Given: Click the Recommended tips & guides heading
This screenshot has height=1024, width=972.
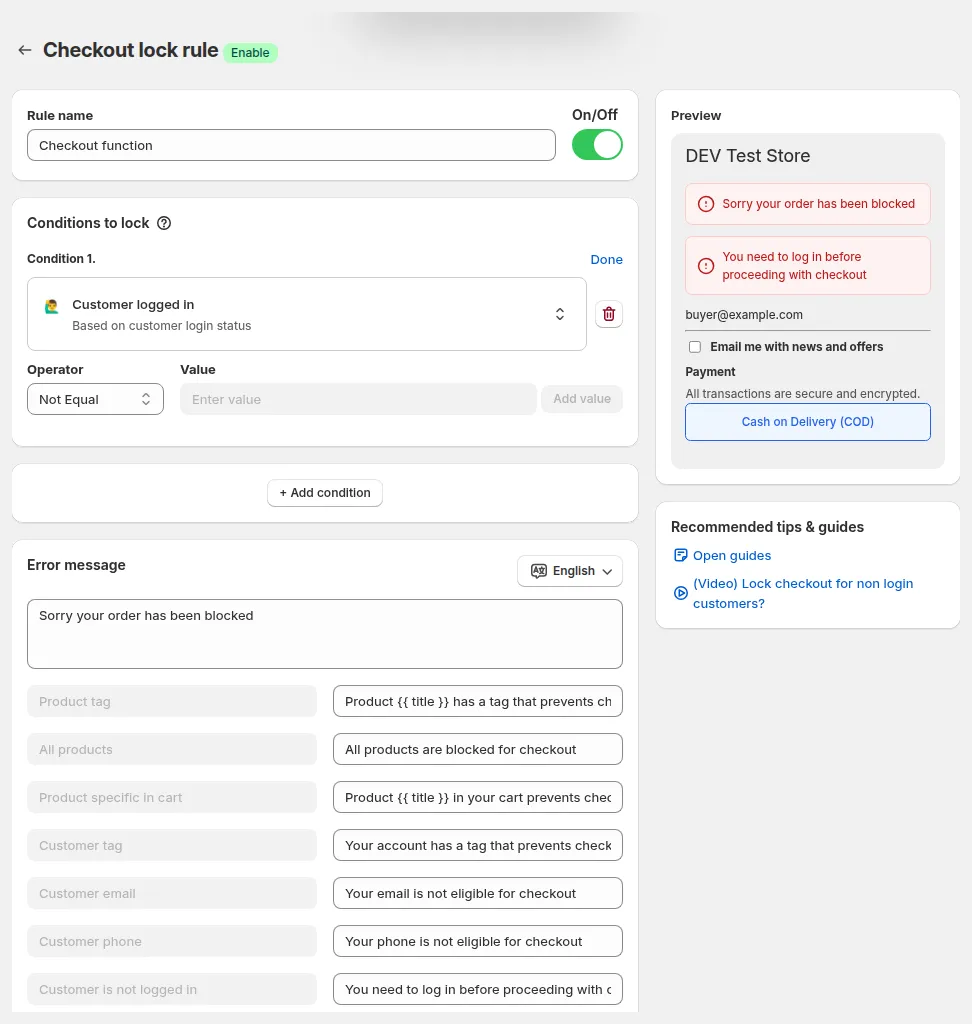Looking at the screenshot, I should tap(767, 527).
